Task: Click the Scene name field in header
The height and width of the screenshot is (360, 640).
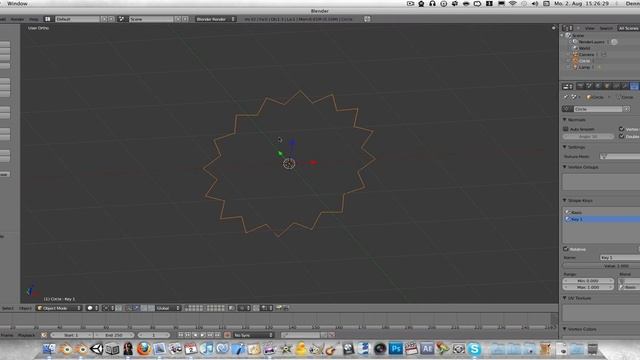Action: click(x=151, y=19)
